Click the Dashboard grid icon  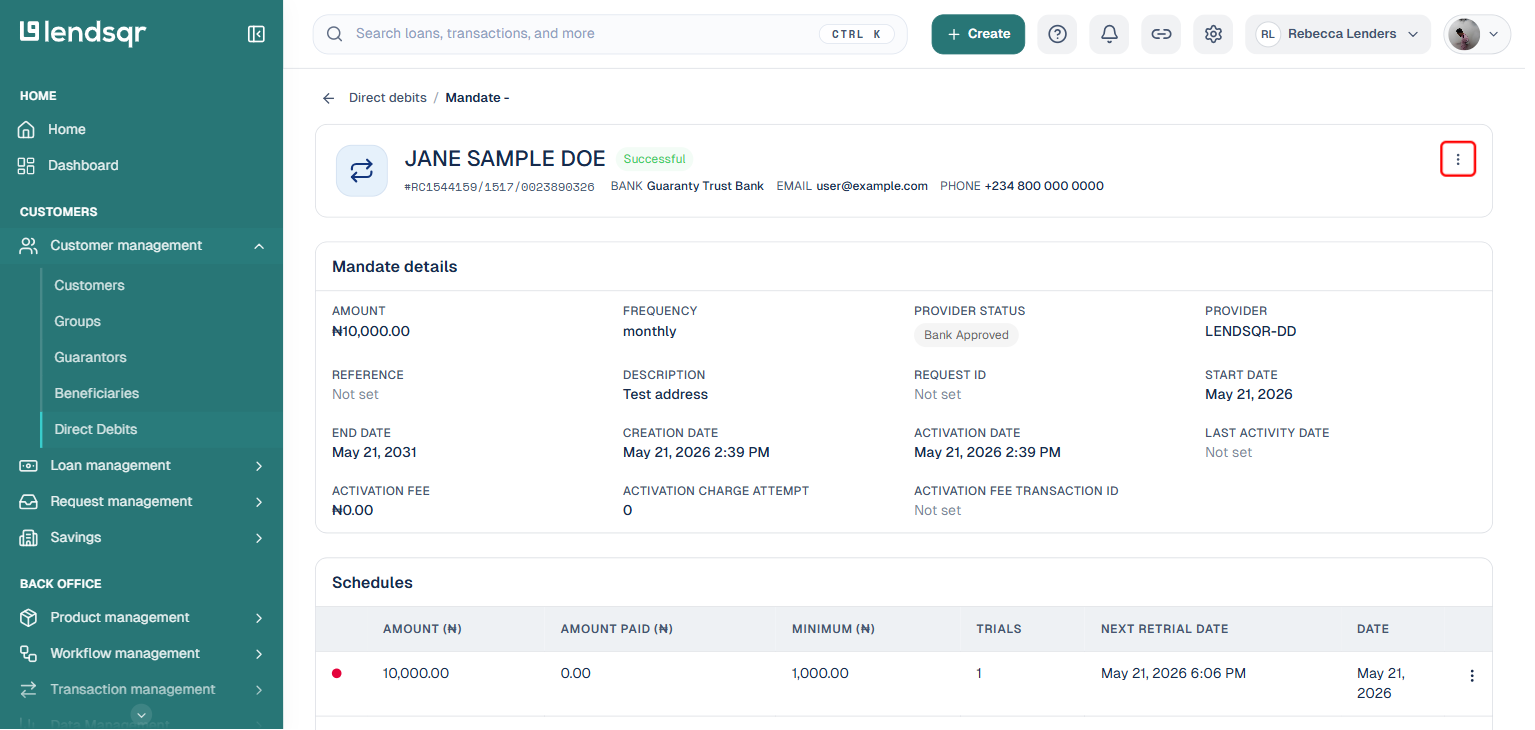tap(27, 165)
